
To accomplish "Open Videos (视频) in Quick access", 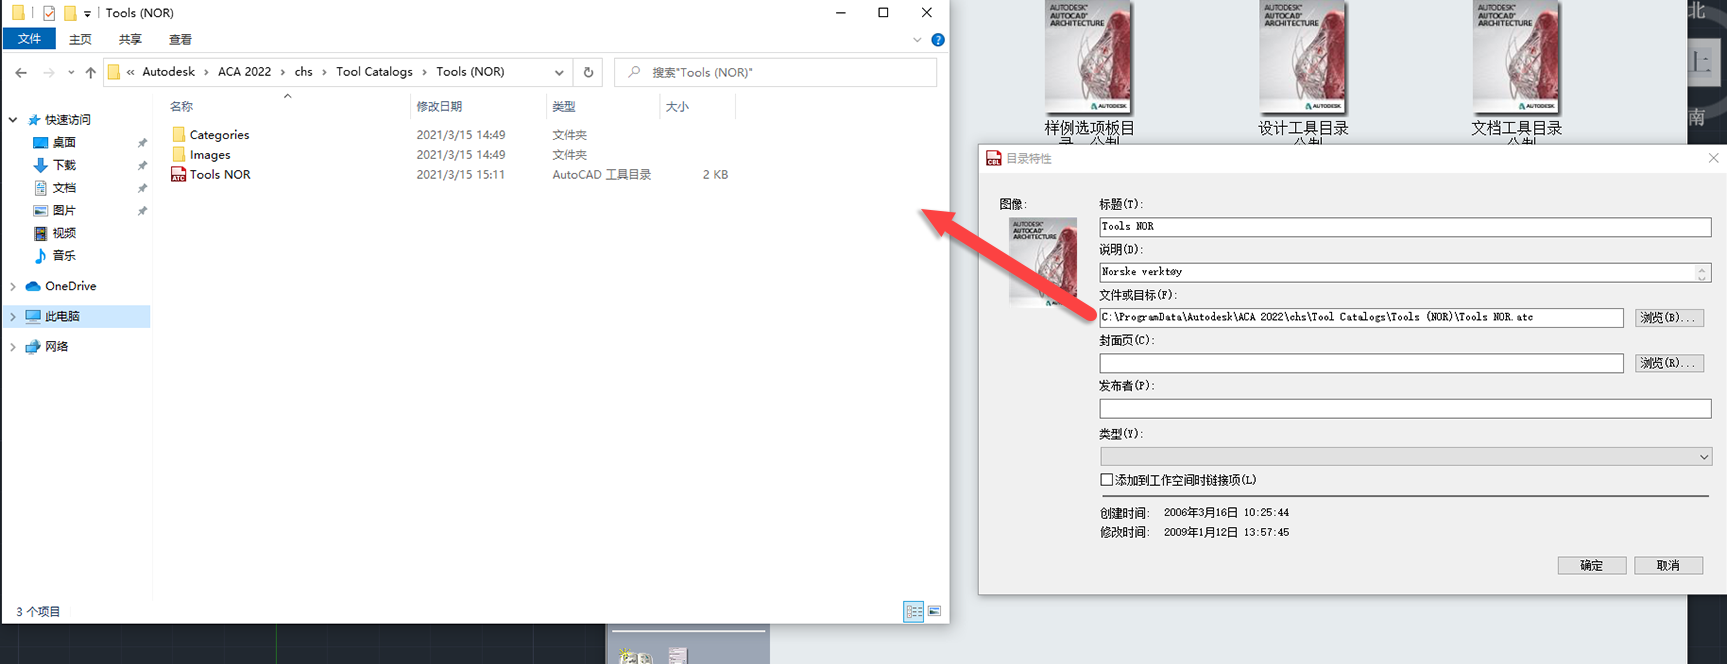I will (55, 233).
